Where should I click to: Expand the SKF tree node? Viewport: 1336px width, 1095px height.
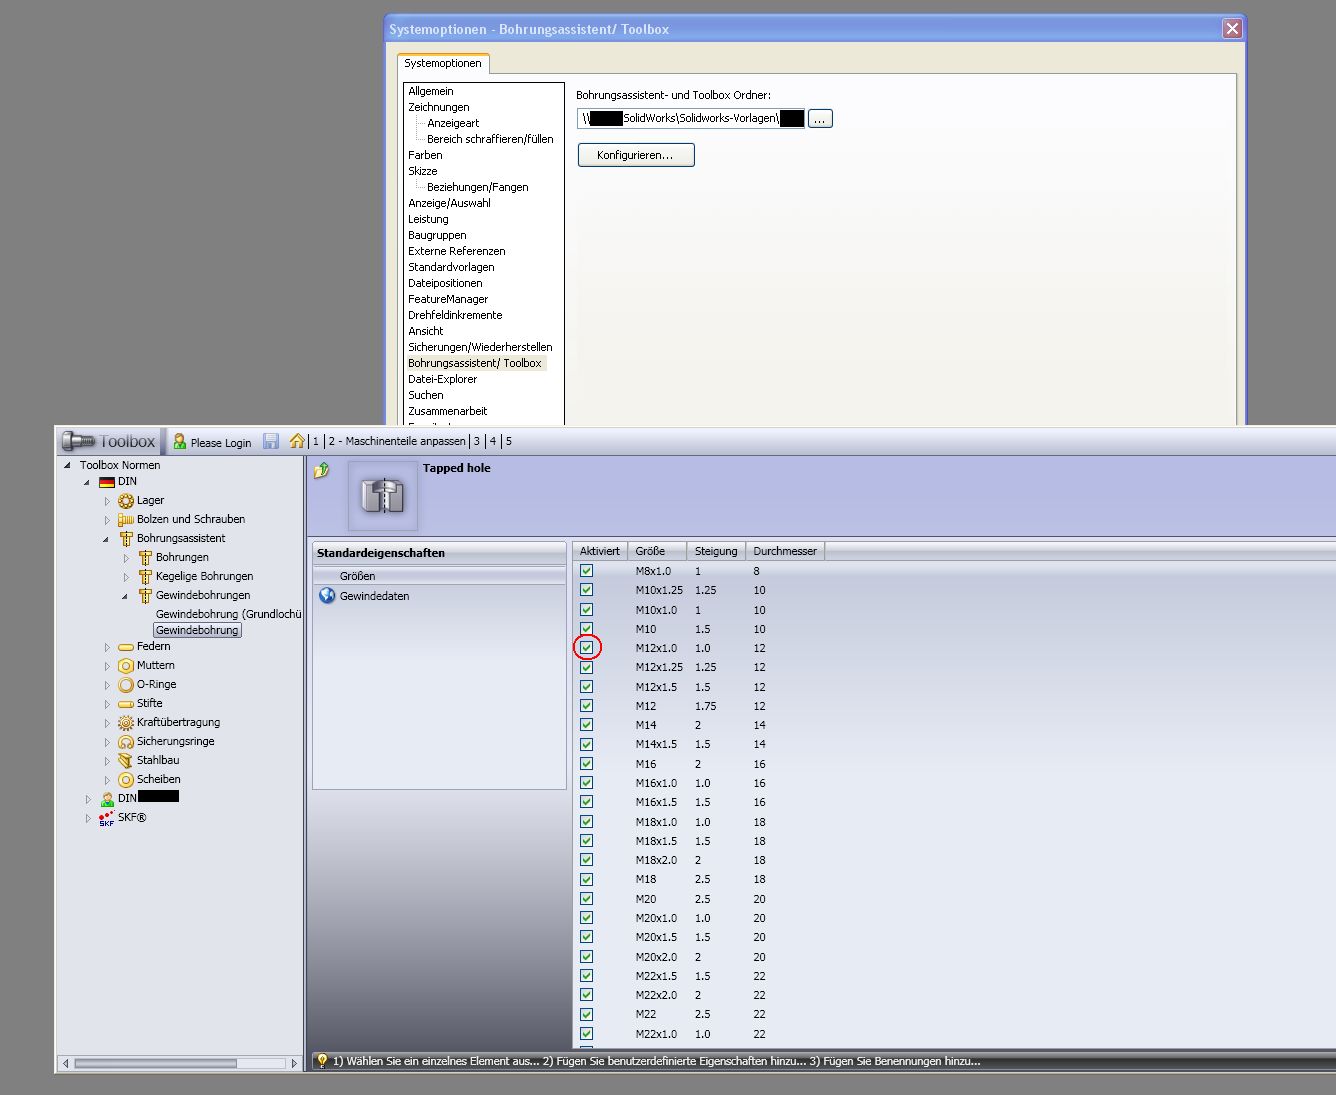point(88,818)
